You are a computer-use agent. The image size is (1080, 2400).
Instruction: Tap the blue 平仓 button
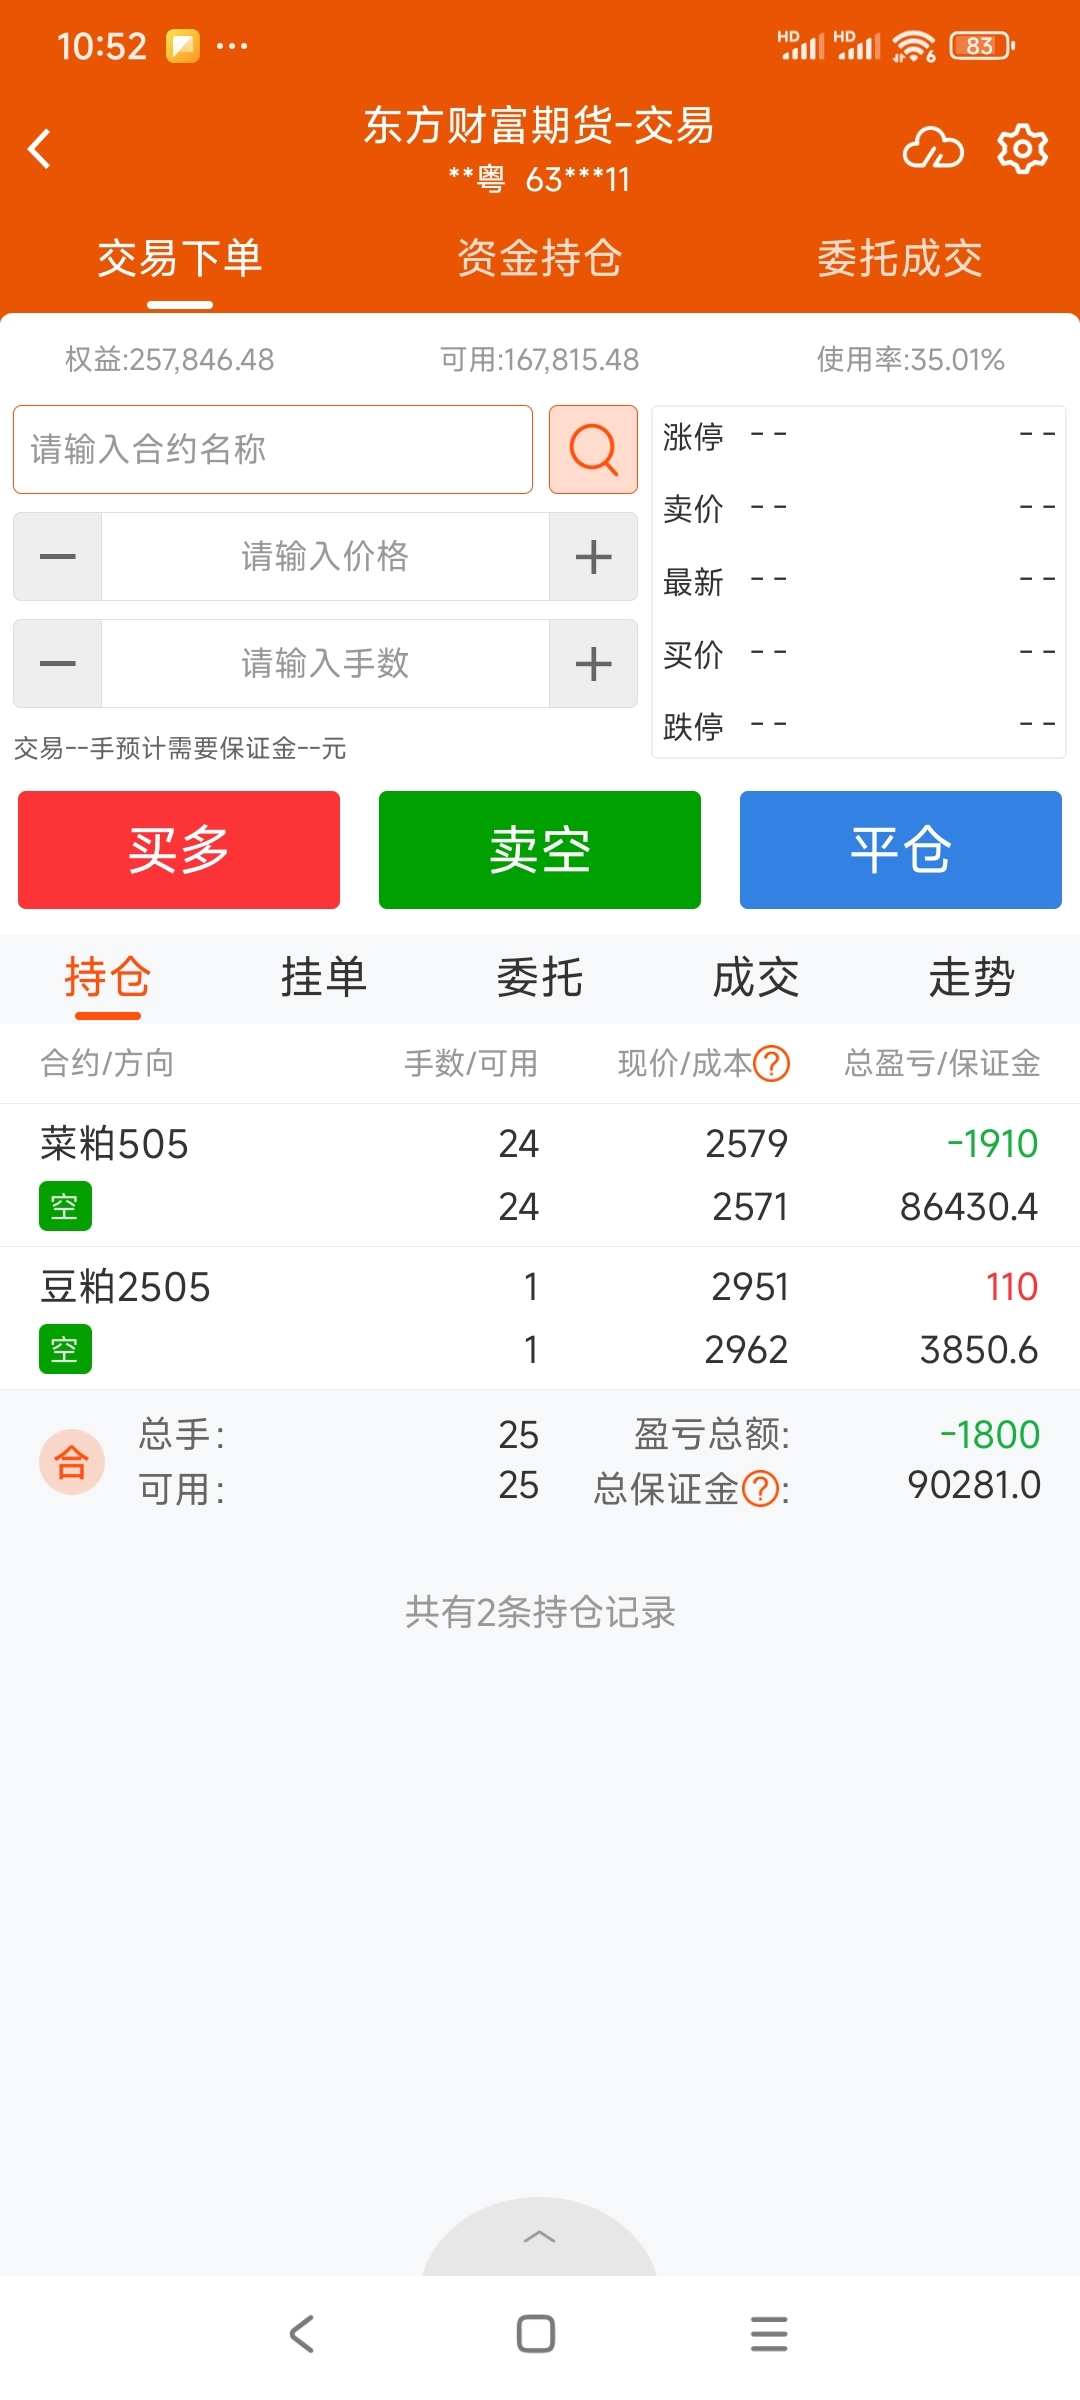[x=901, y=850]
